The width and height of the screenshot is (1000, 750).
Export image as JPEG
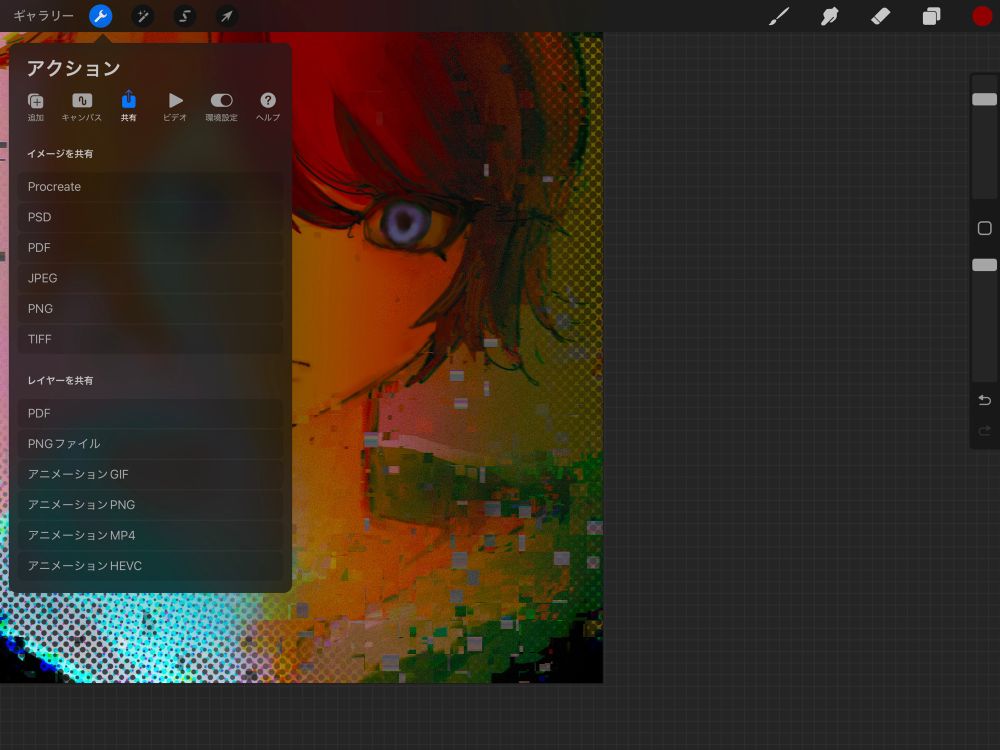(x=150, y=278)
